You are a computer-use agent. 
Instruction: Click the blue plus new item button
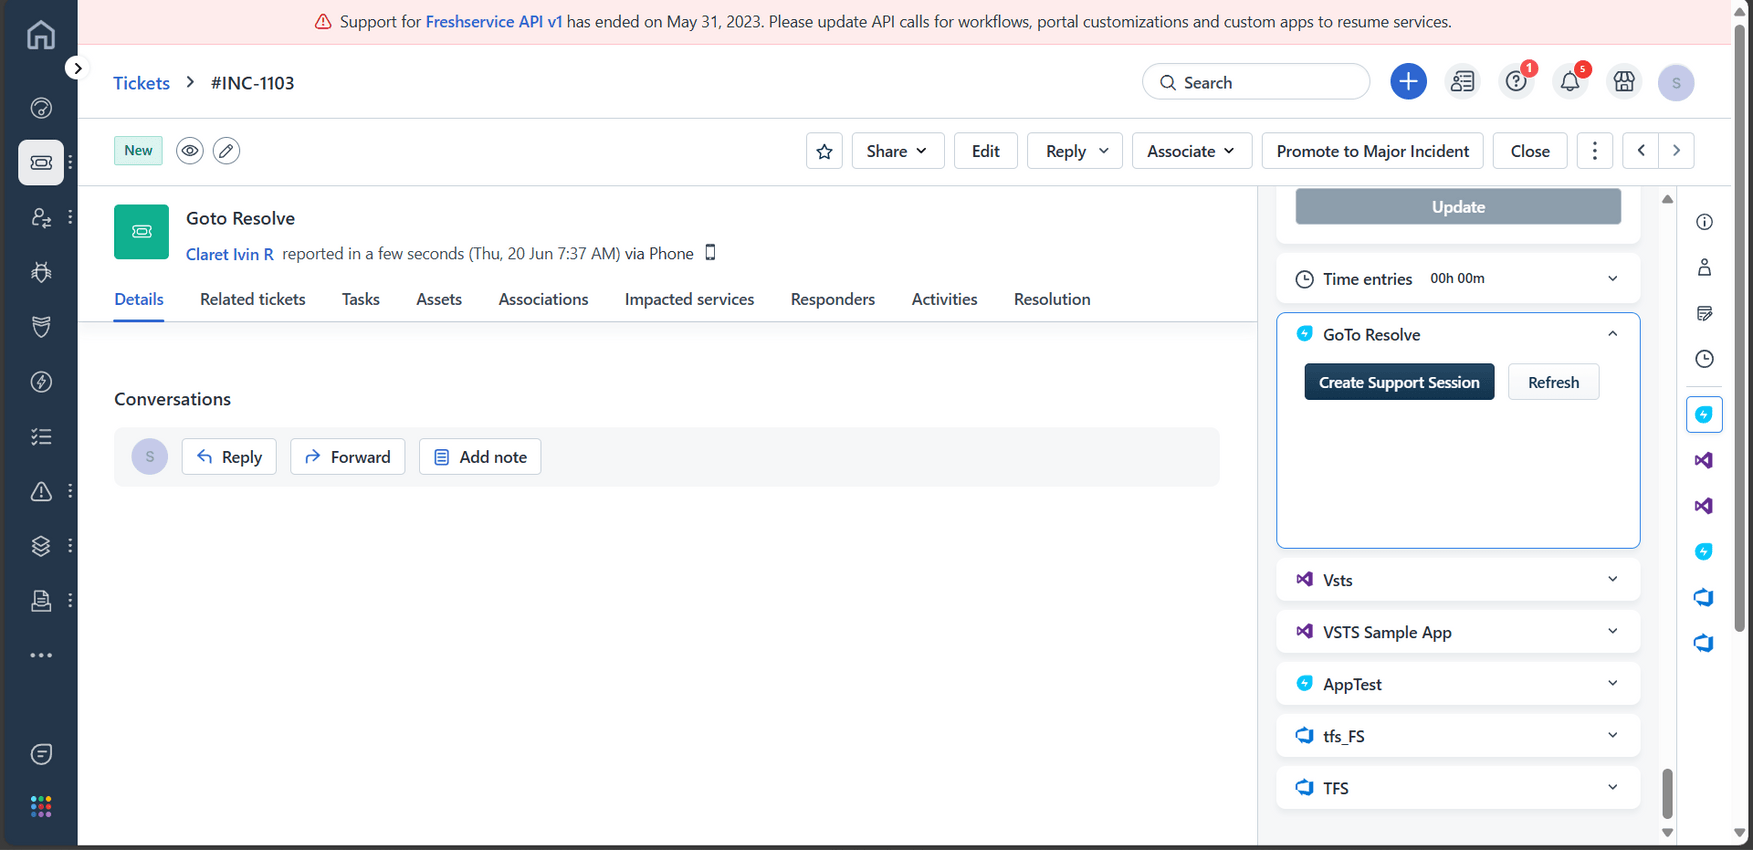1408,82
